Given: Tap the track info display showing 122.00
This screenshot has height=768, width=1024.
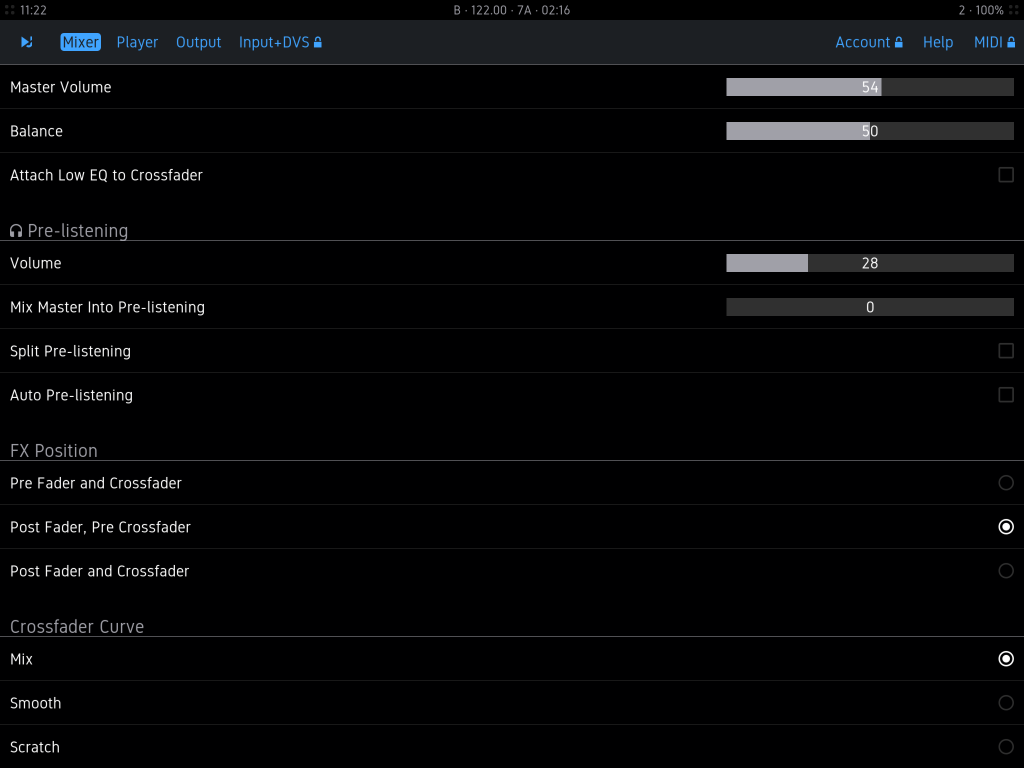Looking at the screenshot, I should (511, 10).
